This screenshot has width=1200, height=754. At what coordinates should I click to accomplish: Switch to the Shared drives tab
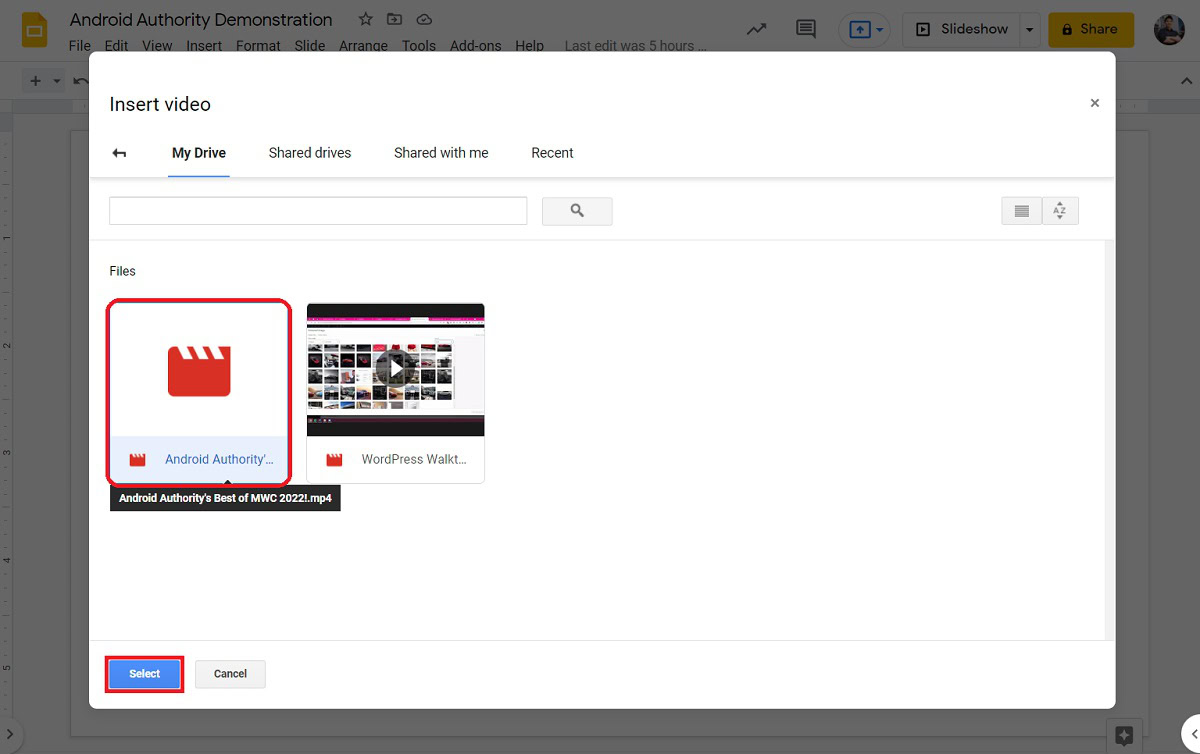click(310, 153)
